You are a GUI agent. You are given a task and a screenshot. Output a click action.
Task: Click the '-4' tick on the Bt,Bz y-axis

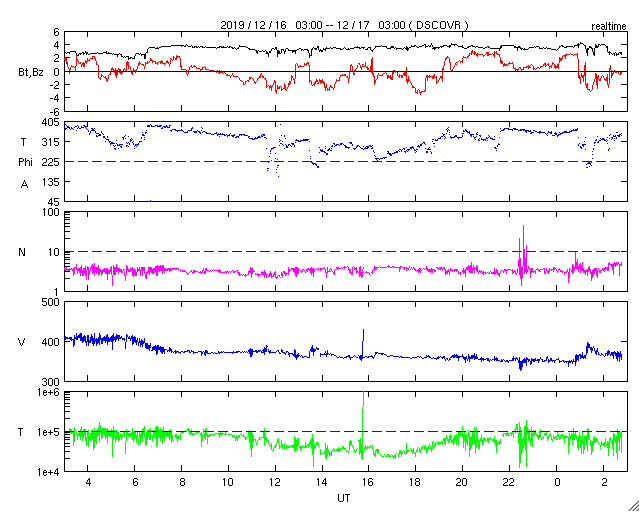point(55,98)
